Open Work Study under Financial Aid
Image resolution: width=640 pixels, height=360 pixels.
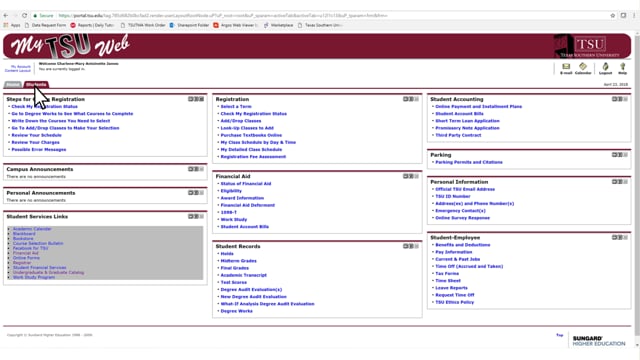pos(234,220)
